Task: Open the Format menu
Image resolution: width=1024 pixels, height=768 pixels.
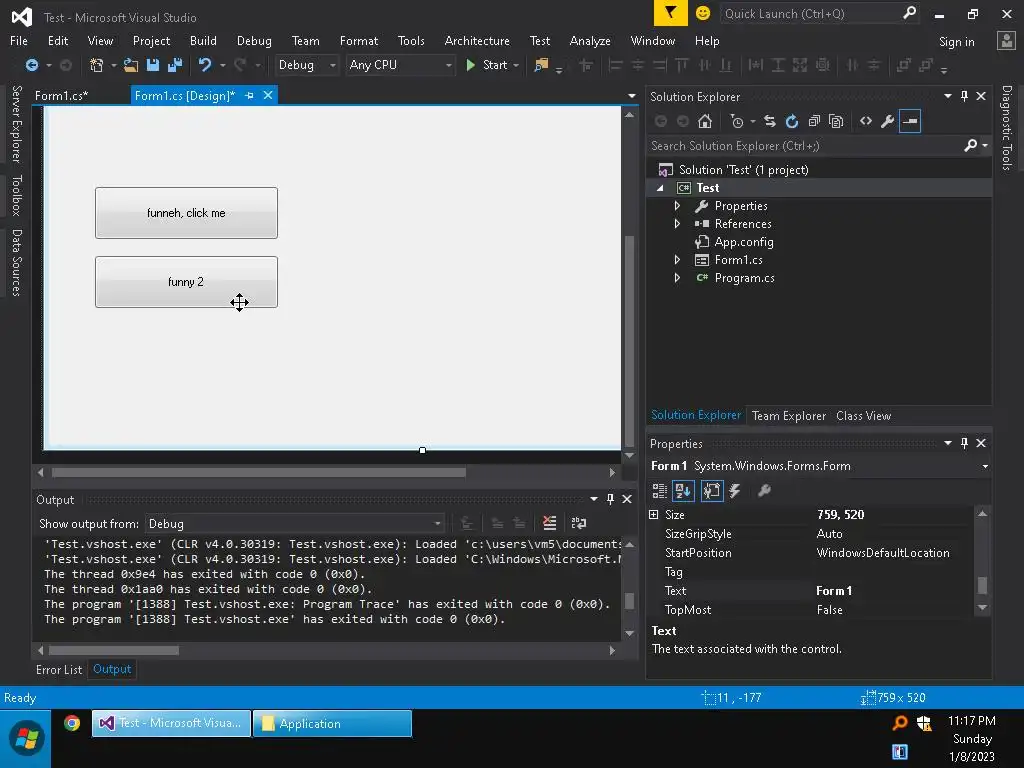Action: (x=359, y=40)
